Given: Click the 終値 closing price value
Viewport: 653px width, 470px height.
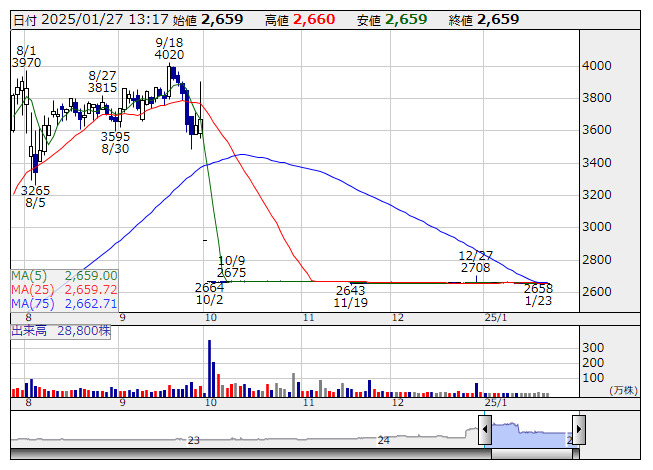Looking at the screenshot, I should point(497,19).
